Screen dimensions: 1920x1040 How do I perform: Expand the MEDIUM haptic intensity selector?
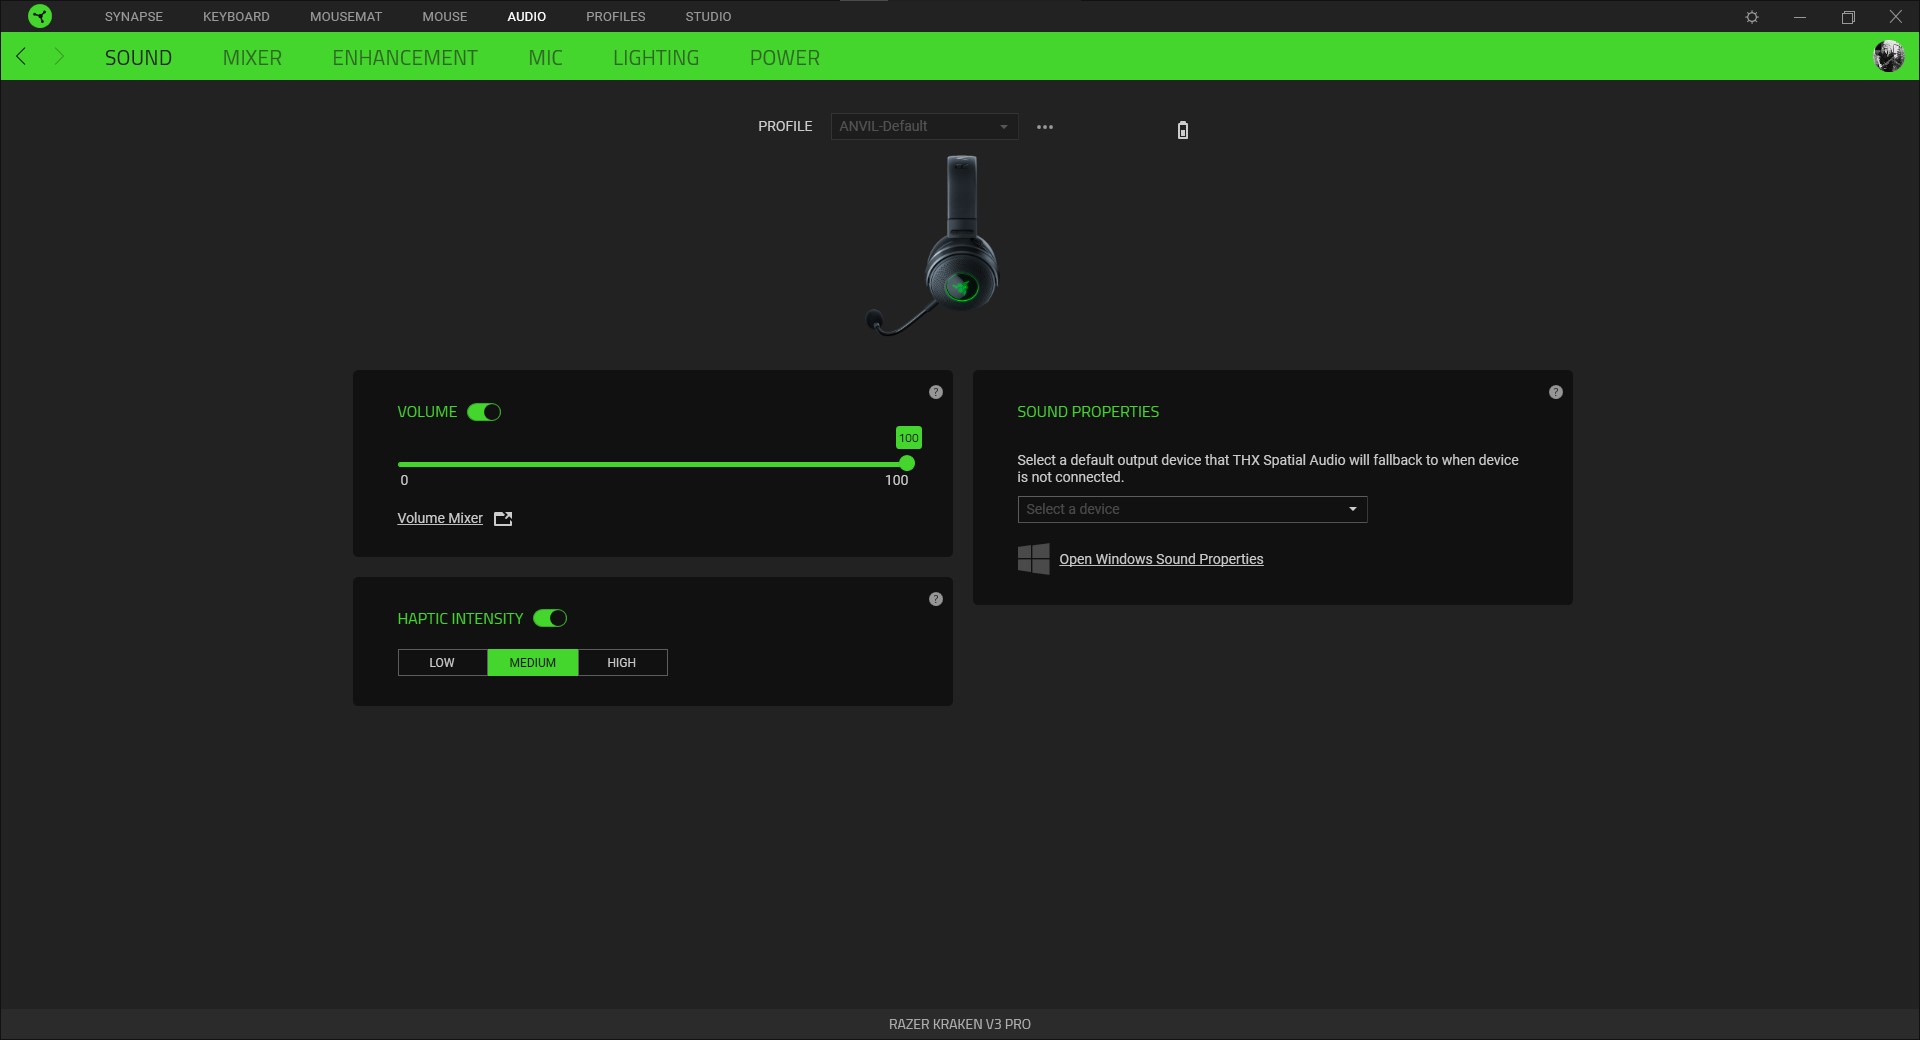532,662
